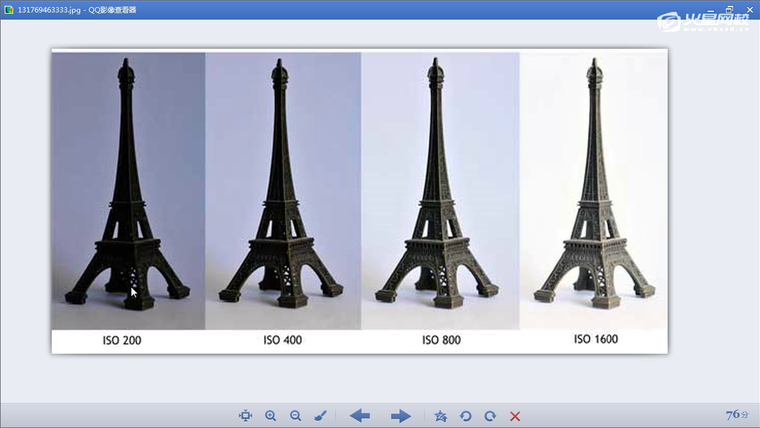The height and width of the screenshot is (428, 760).
Task: Click the 76 score indicator at bottom right
Action: tap(736, 414)
